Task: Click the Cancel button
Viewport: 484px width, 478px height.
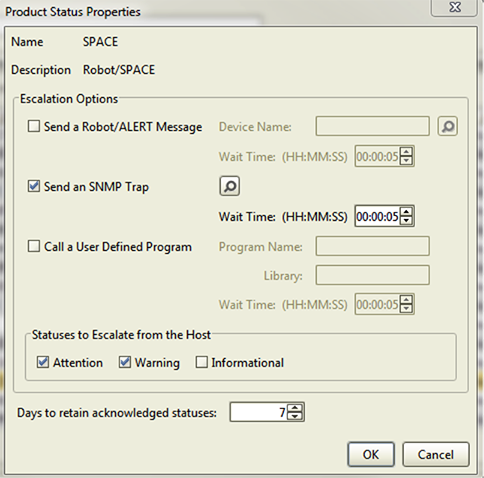Action: point(436,454)
